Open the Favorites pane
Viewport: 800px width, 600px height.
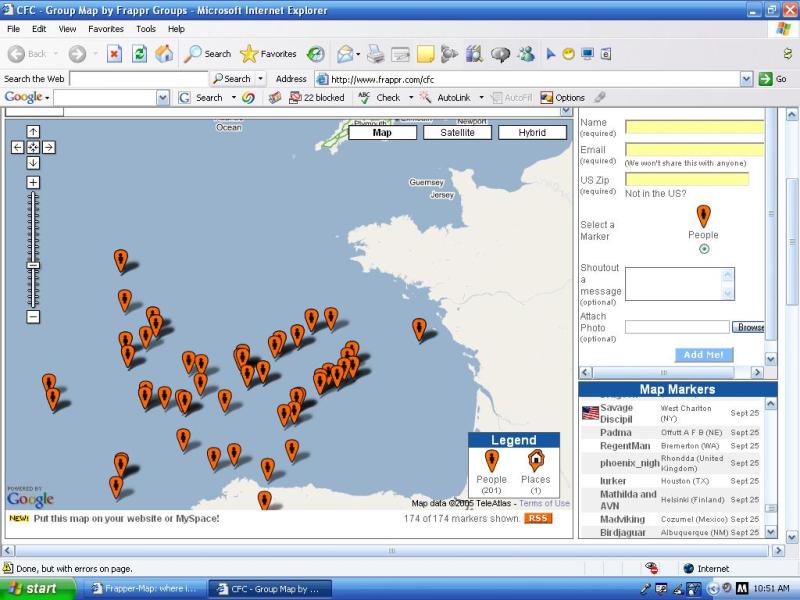268,54
